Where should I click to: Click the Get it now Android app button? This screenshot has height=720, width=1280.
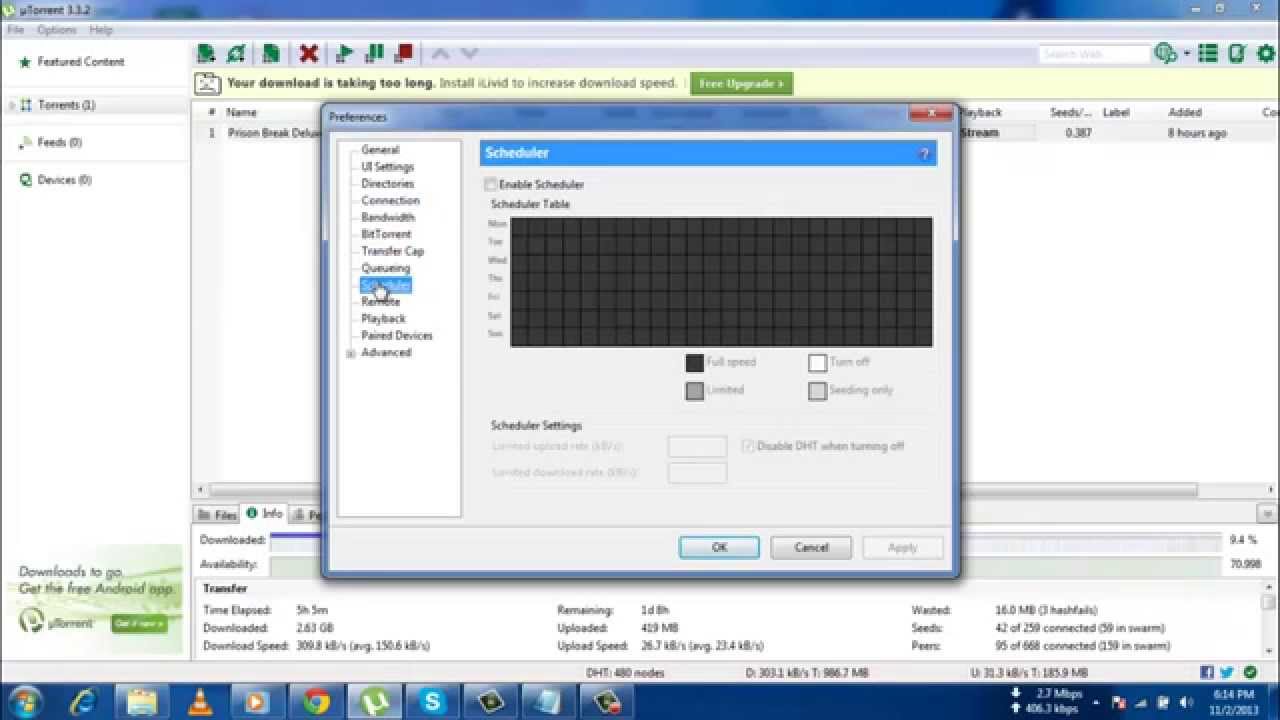point(138,623)
